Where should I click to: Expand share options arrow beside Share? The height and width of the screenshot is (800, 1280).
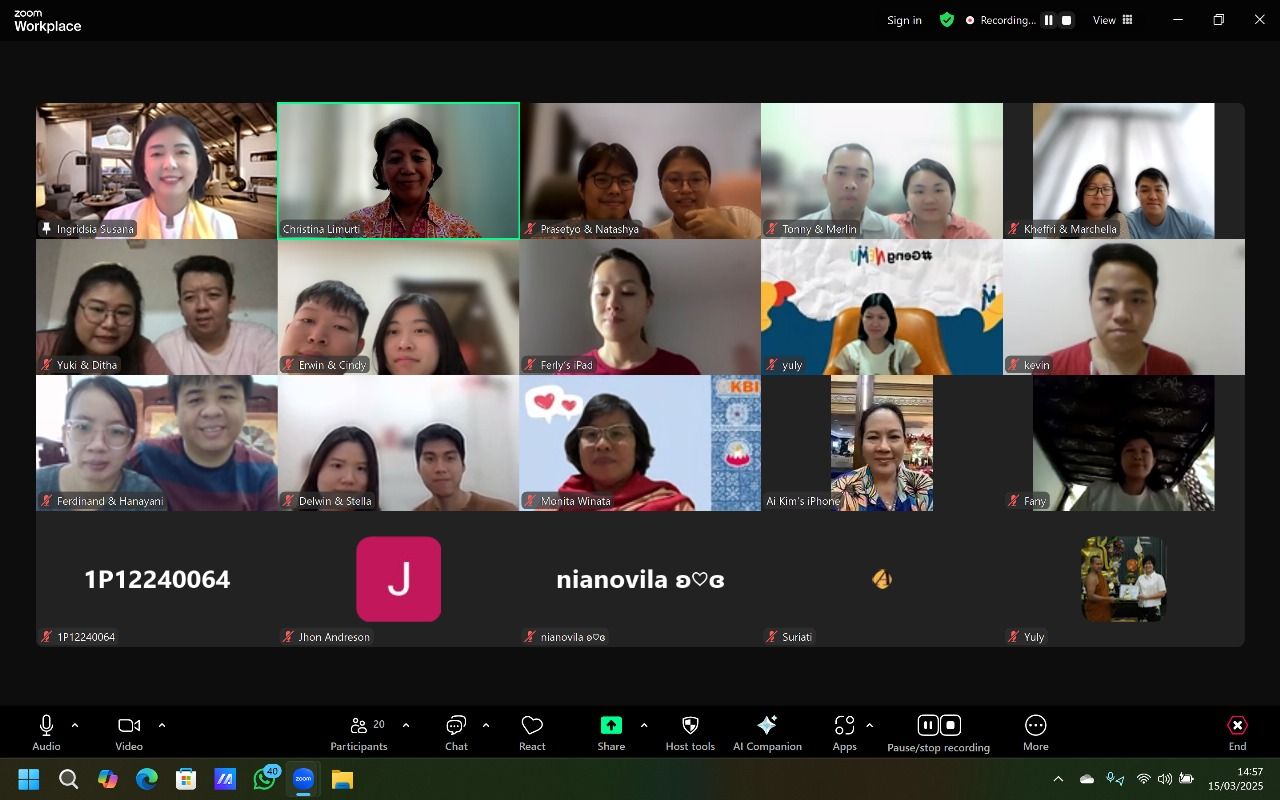pos(644,725)
